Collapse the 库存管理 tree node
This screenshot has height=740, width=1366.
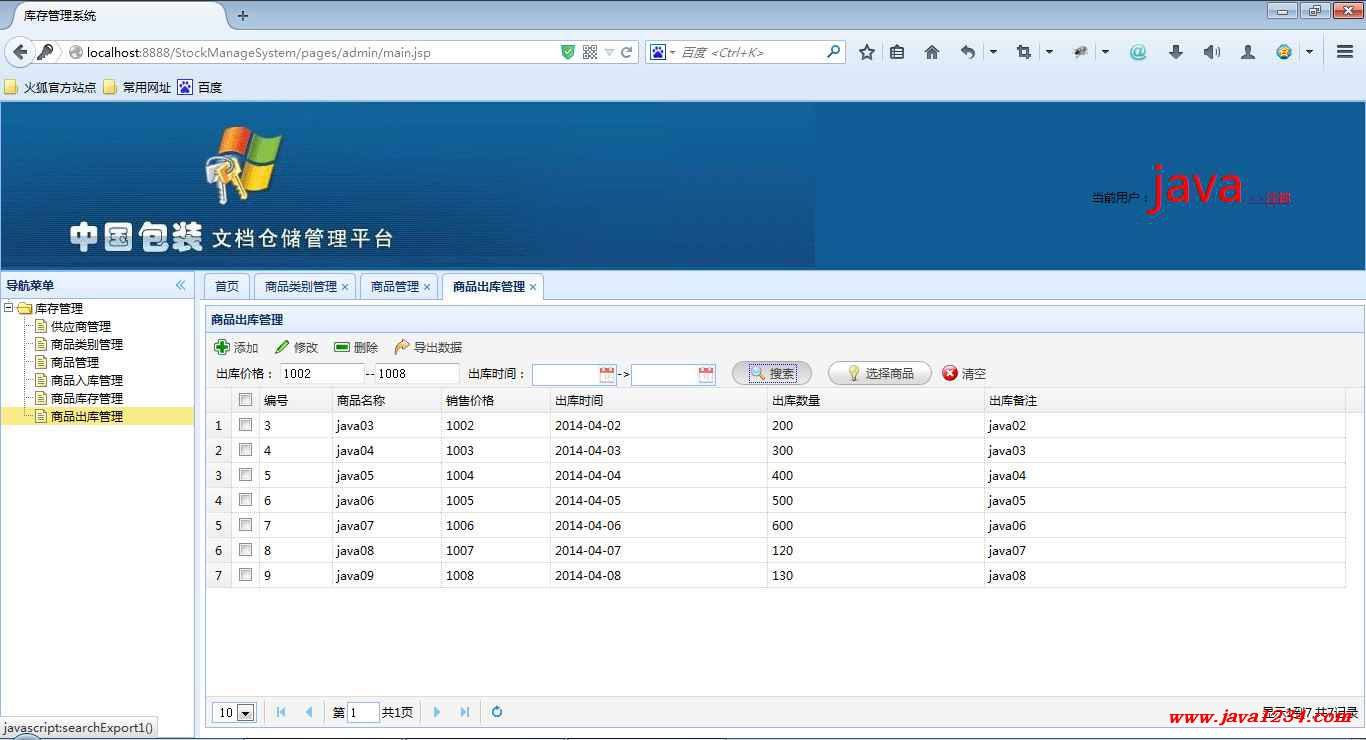point(9,308)
